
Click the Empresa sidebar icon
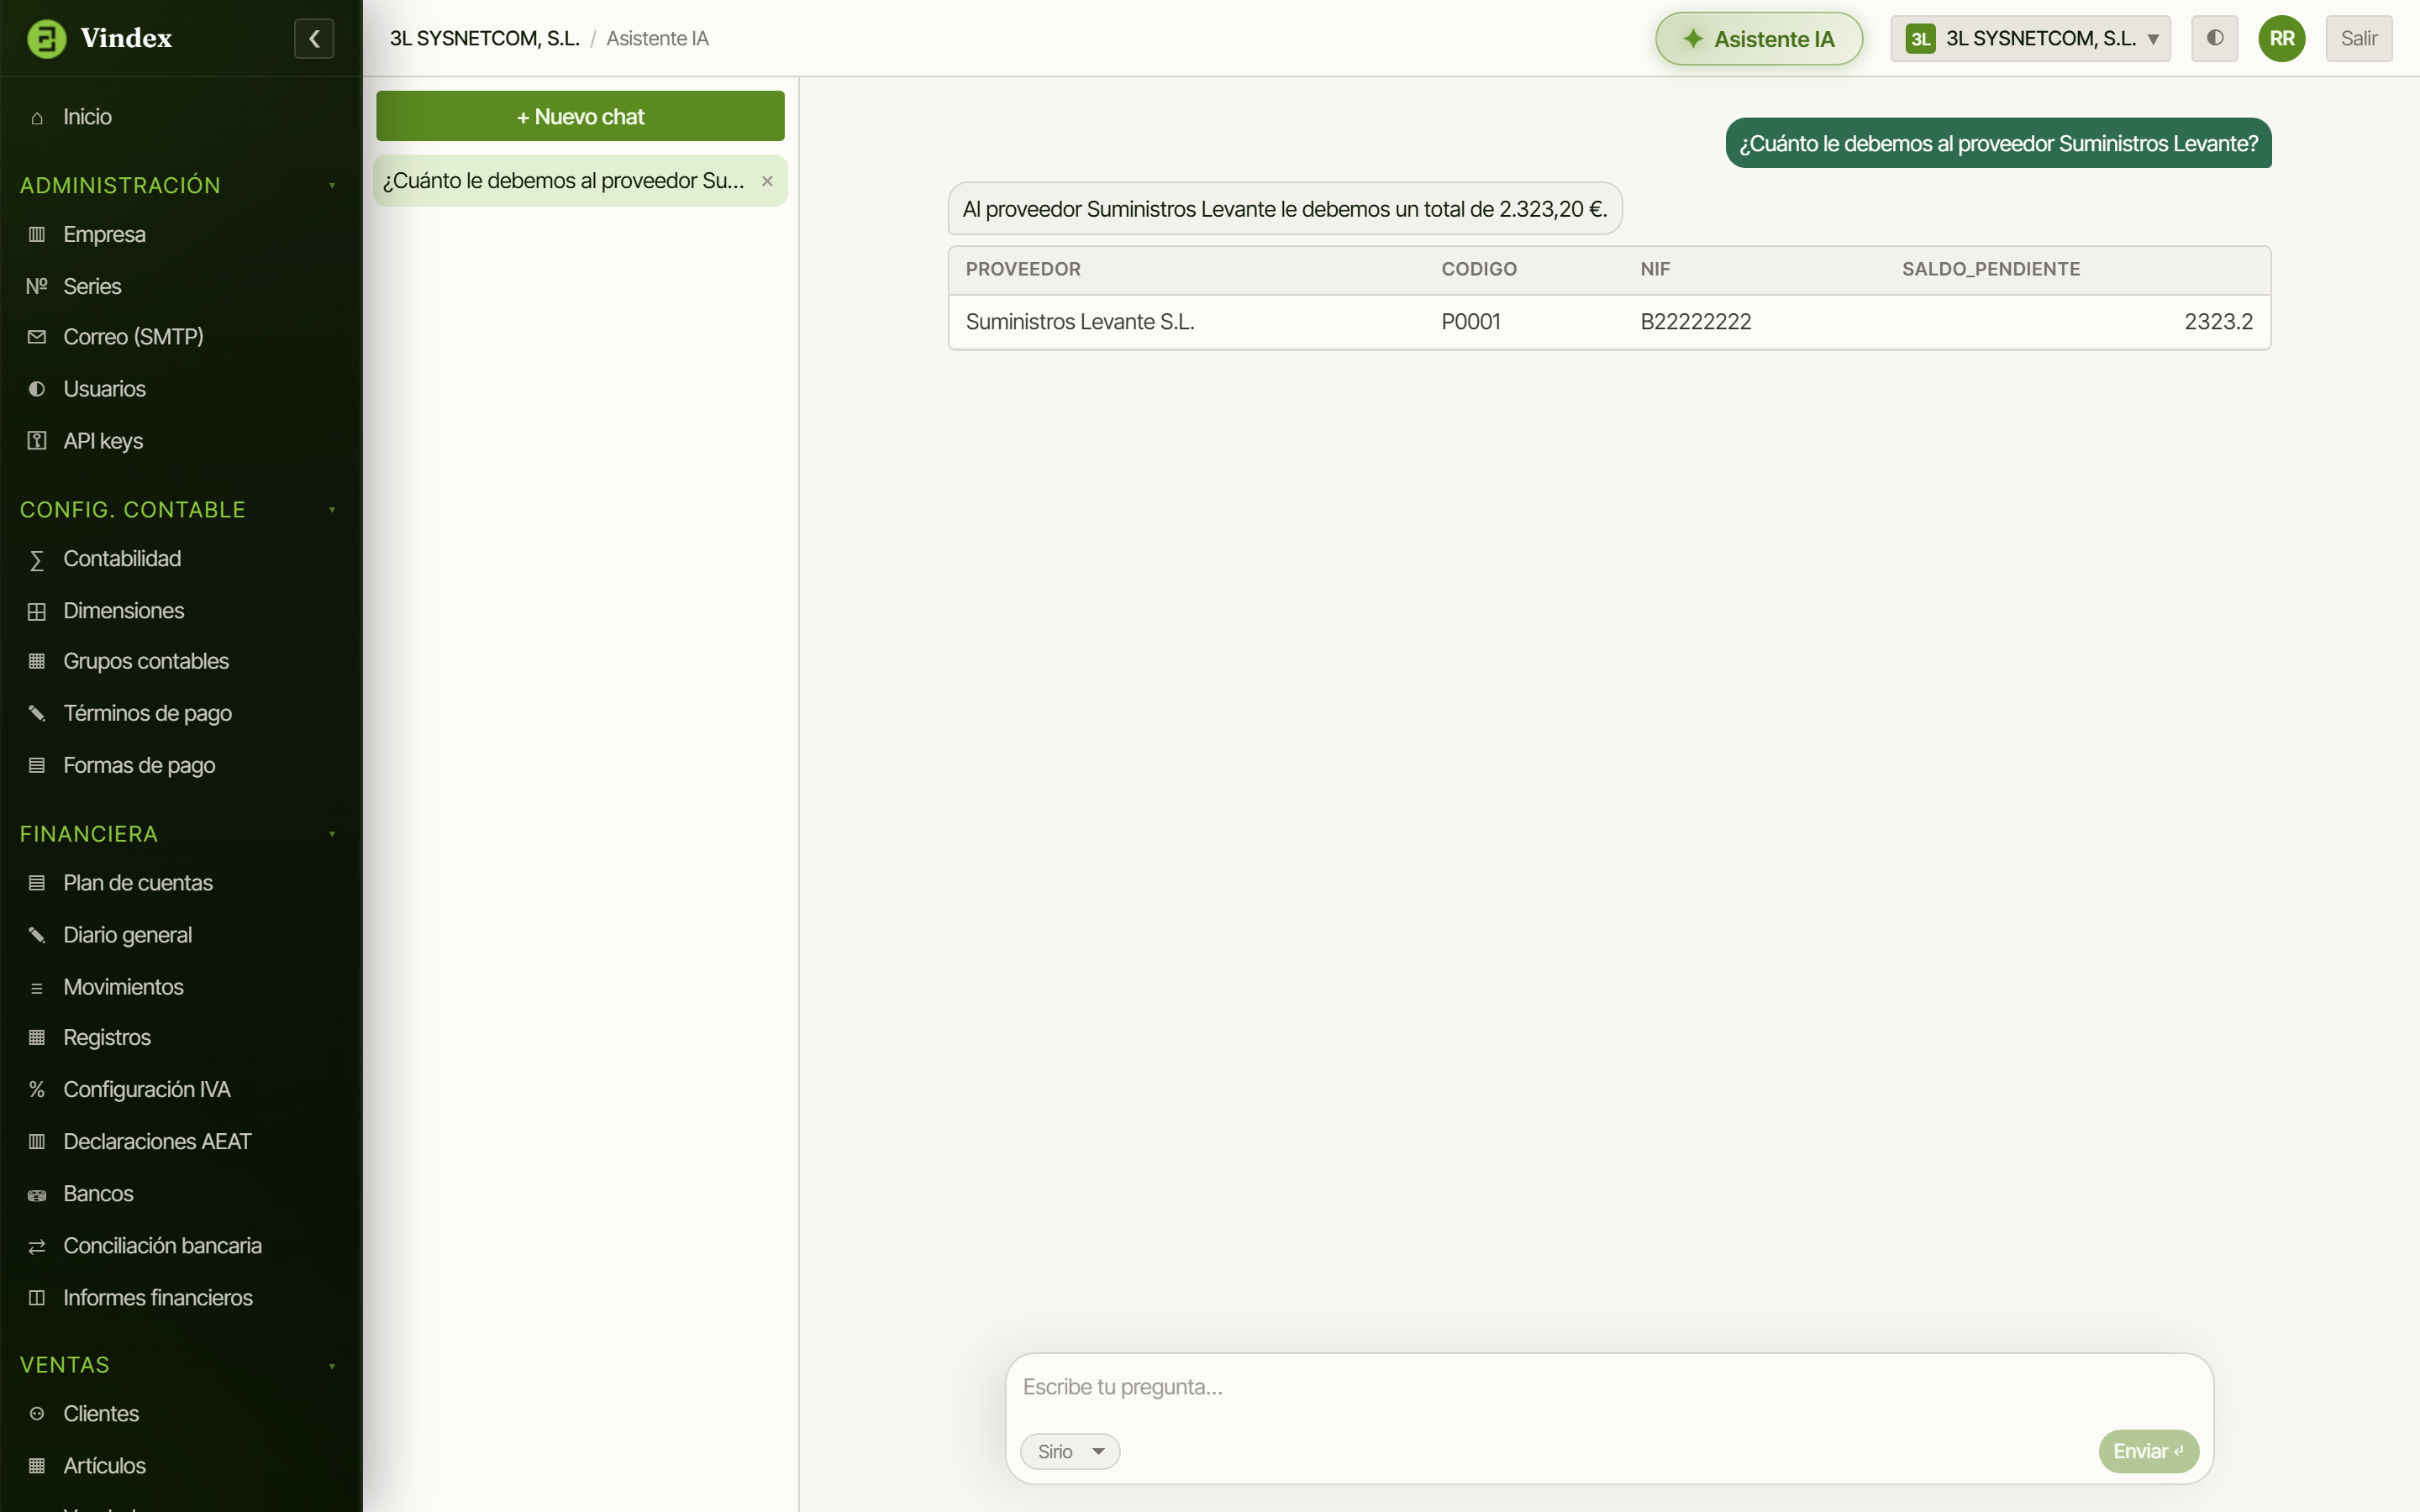[x=37, y=234]
